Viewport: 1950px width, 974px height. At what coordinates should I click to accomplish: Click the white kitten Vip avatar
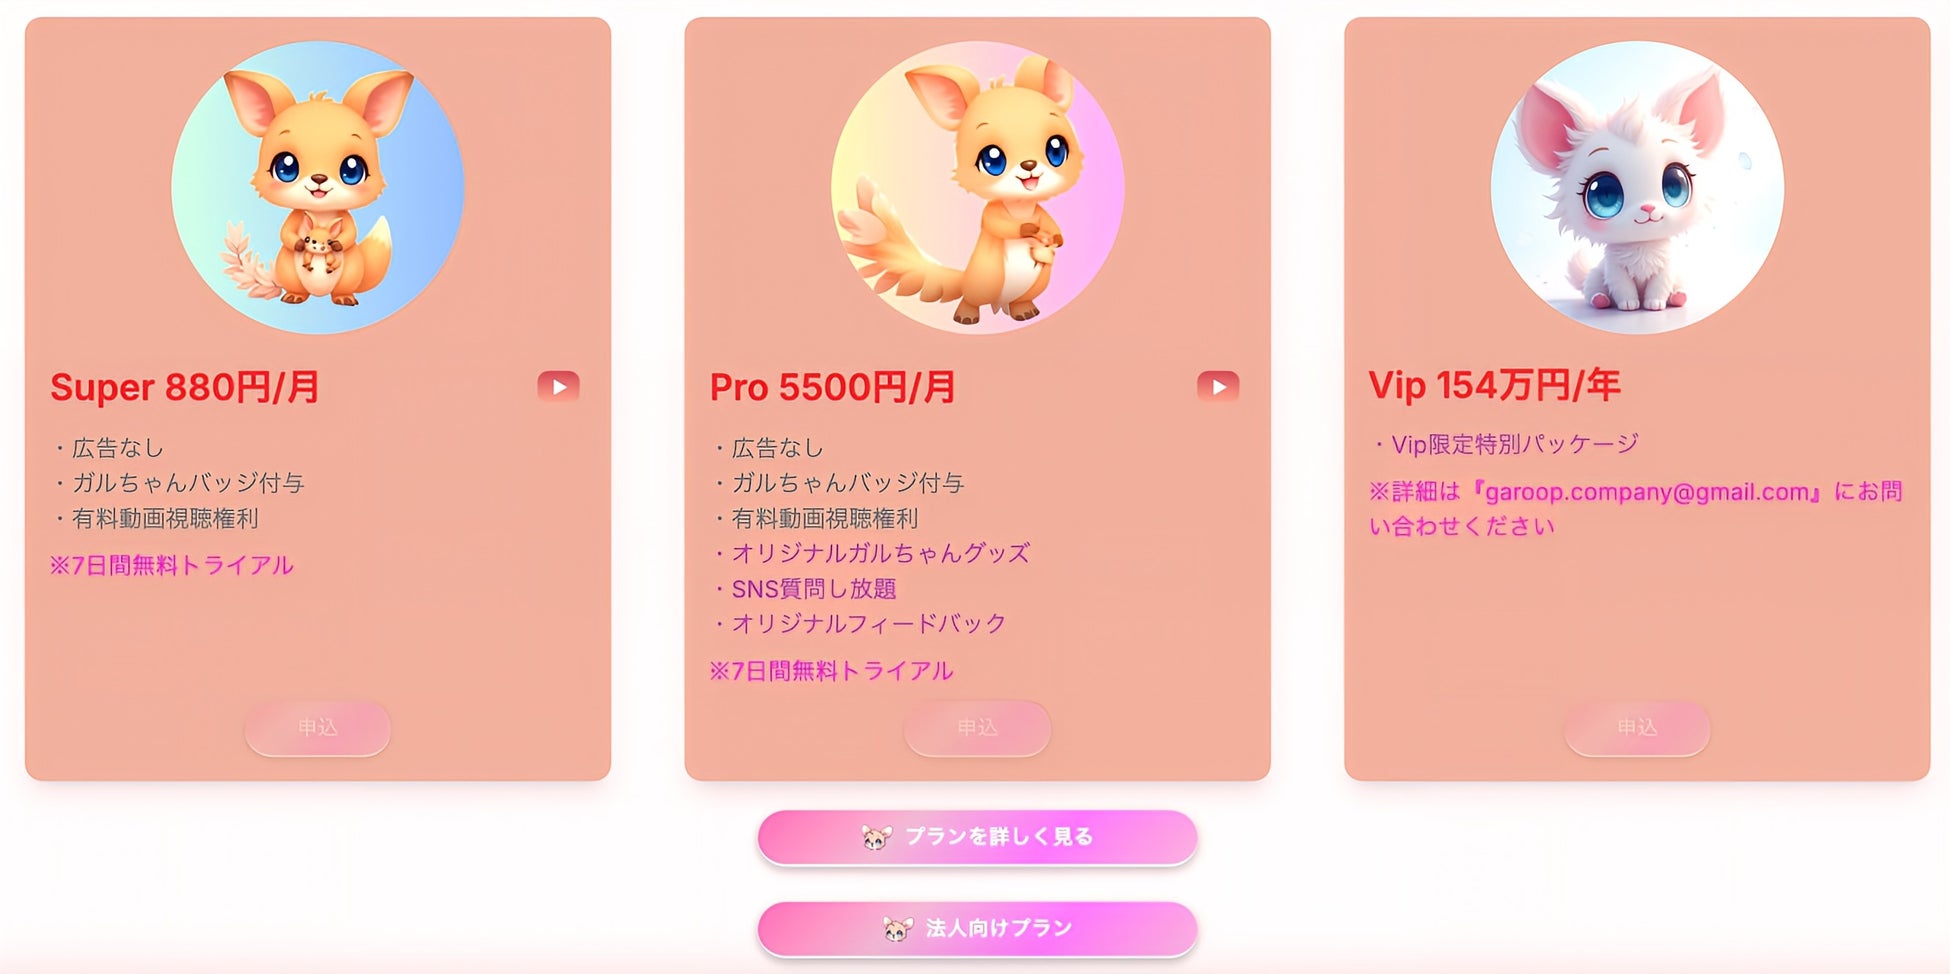1637,187
